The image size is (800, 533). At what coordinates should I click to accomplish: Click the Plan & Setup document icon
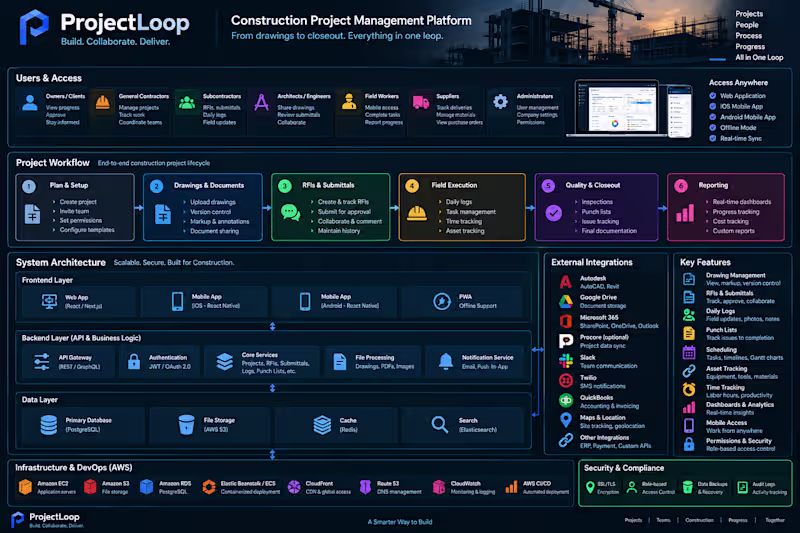[x=32, y=214]
